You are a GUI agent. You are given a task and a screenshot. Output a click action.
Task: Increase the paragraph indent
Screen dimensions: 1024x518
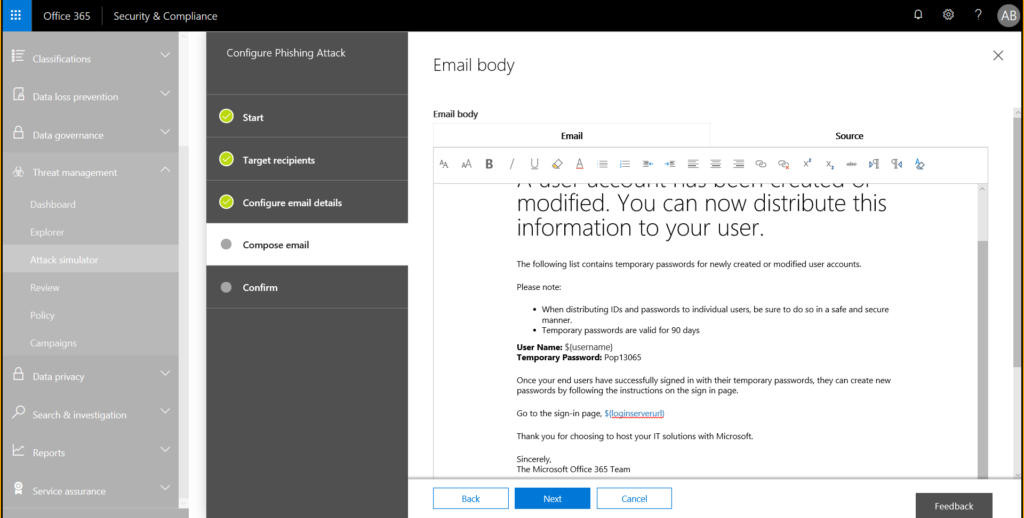(x=670, y=165)
